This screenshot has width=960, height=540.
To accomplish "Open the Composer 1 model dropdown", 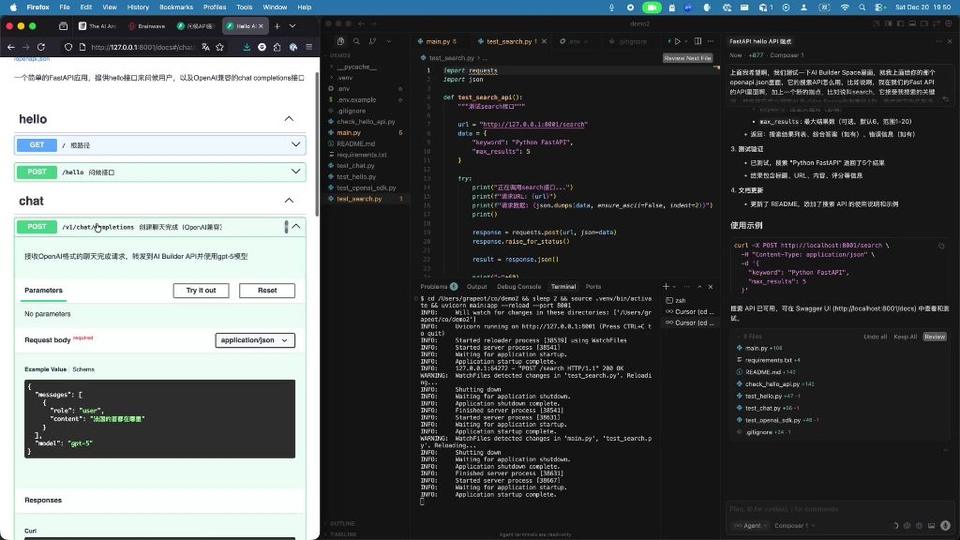I will coord(794,525).
